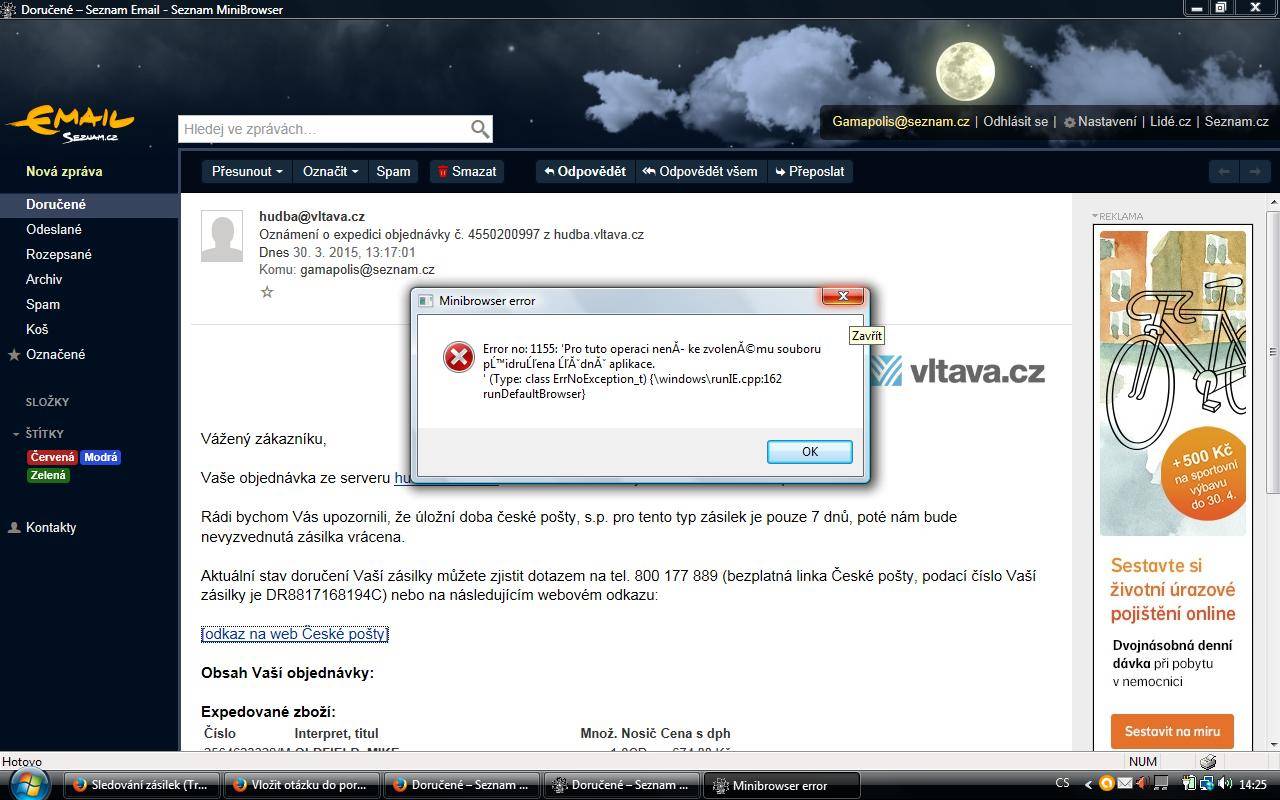Screen dimensions: 1280x800
Task: Focus the Hledej ve zprávách search field
Action: click(324, 129)
